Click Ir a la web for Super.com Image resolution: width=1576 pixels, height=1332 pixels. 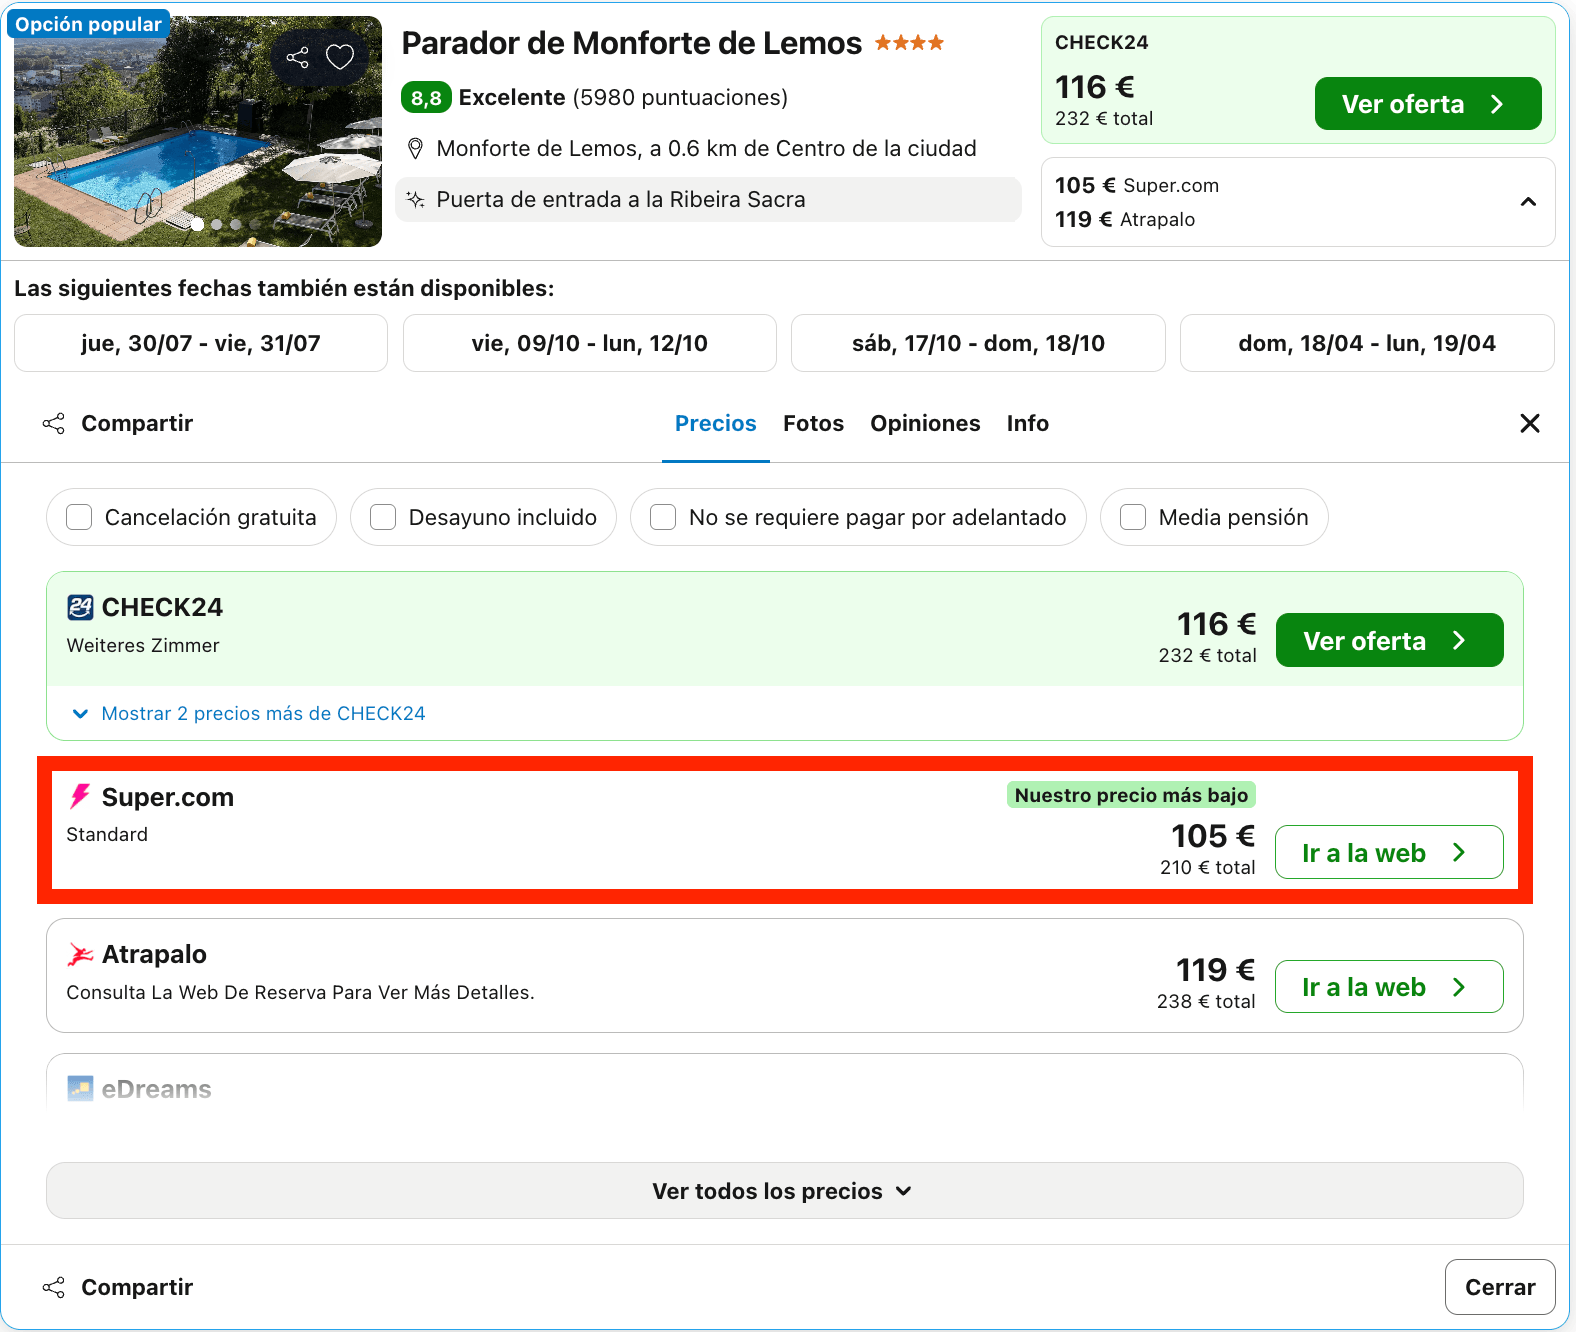pos(1389,852)
